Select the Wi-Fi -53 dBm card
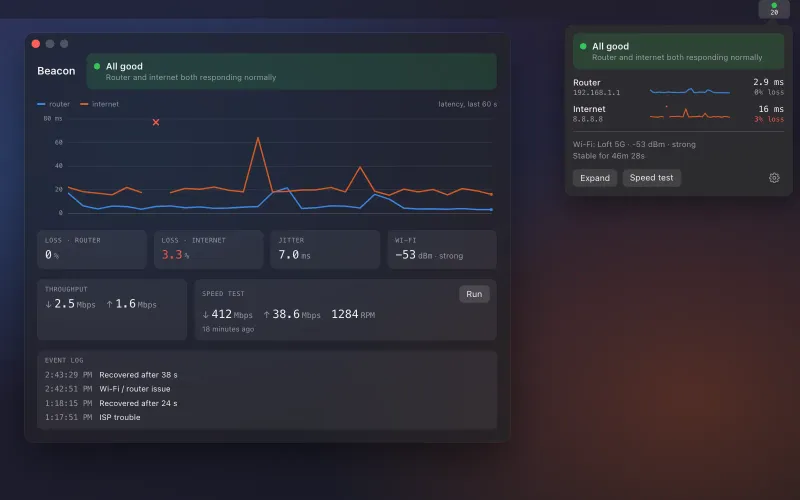 tap(442, 249)
